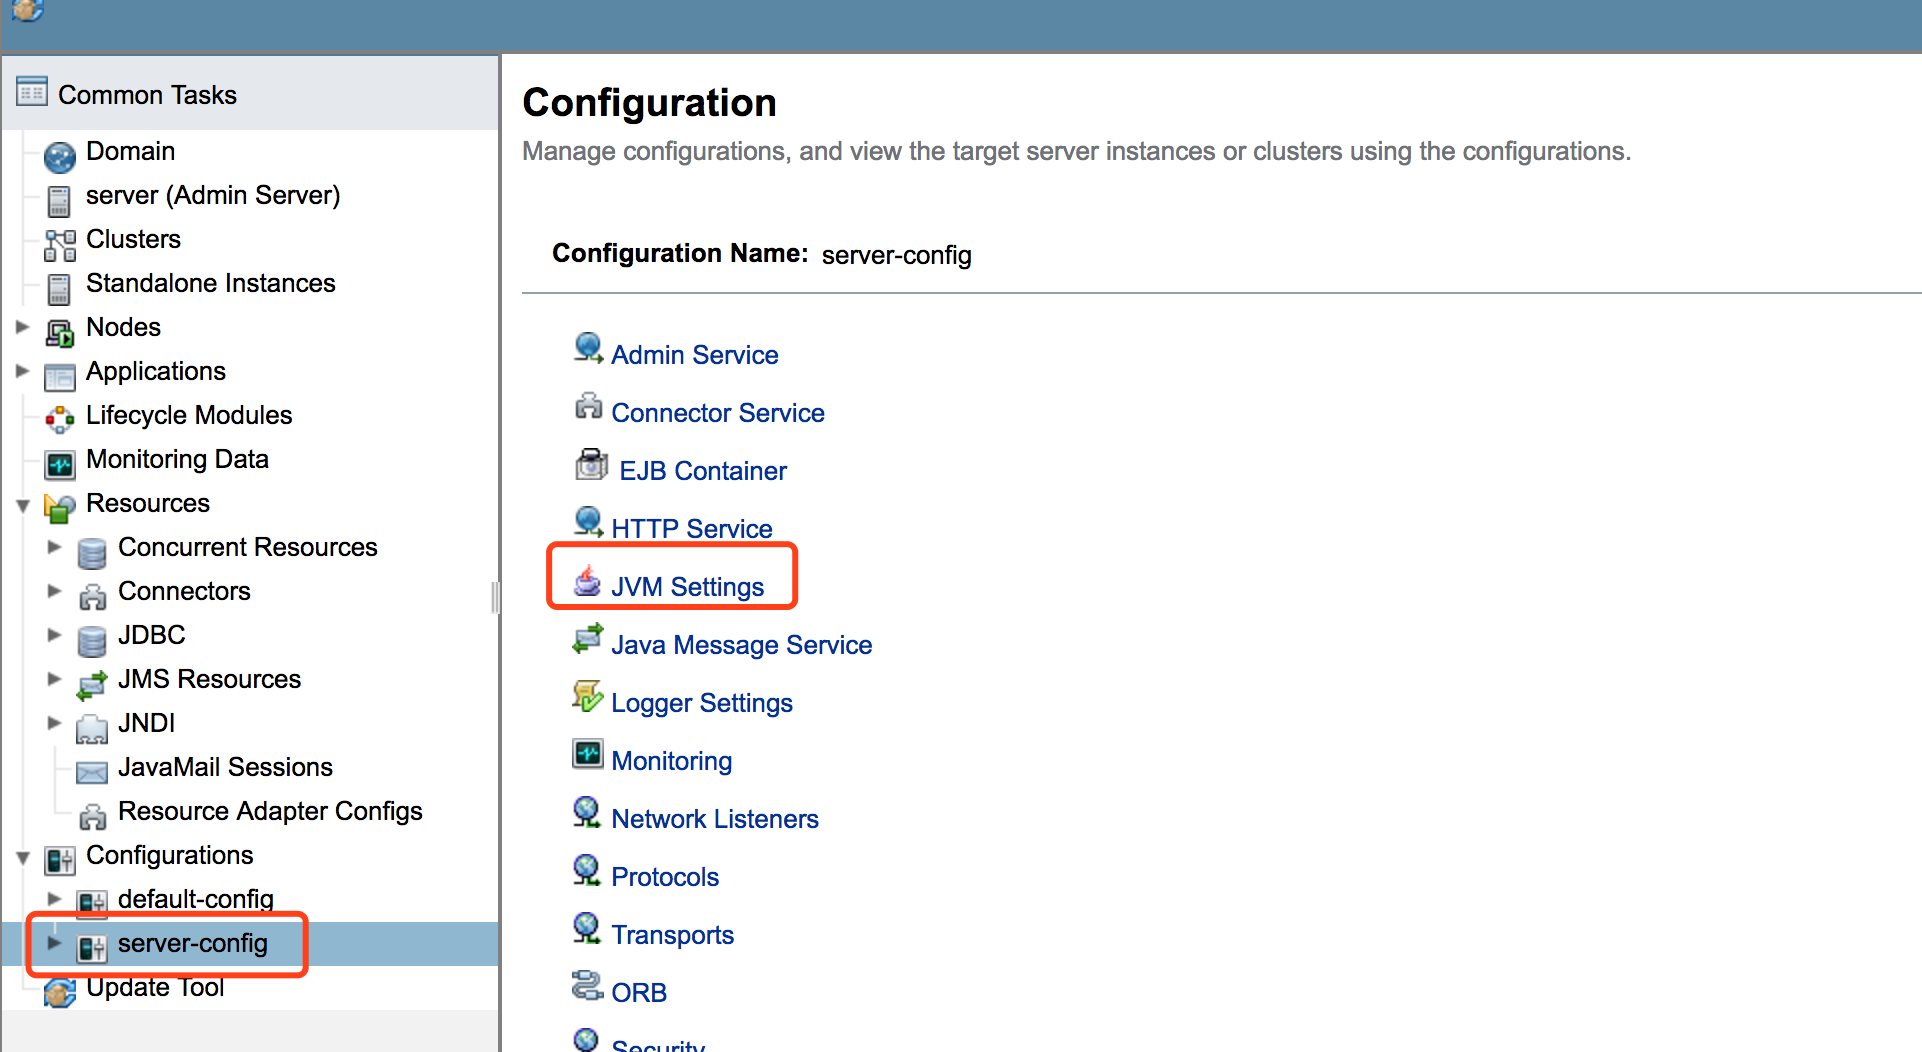Expand the JDBC resources node
This screenshot has width=1922, height=1052.
pos(54,635)
